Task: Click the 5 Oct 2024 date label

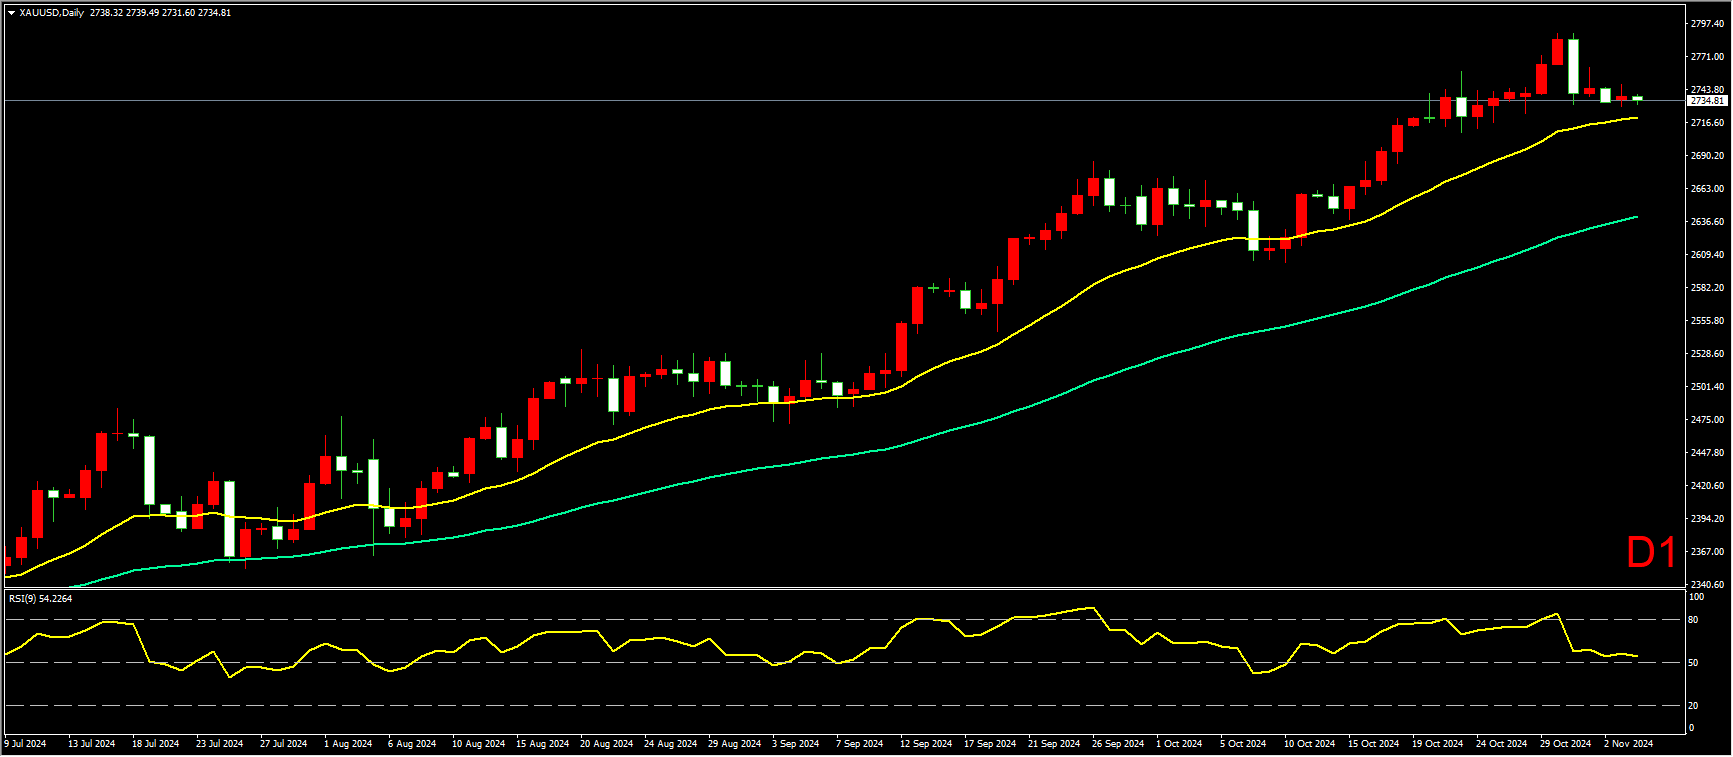Action: [x=1243, y=744]
